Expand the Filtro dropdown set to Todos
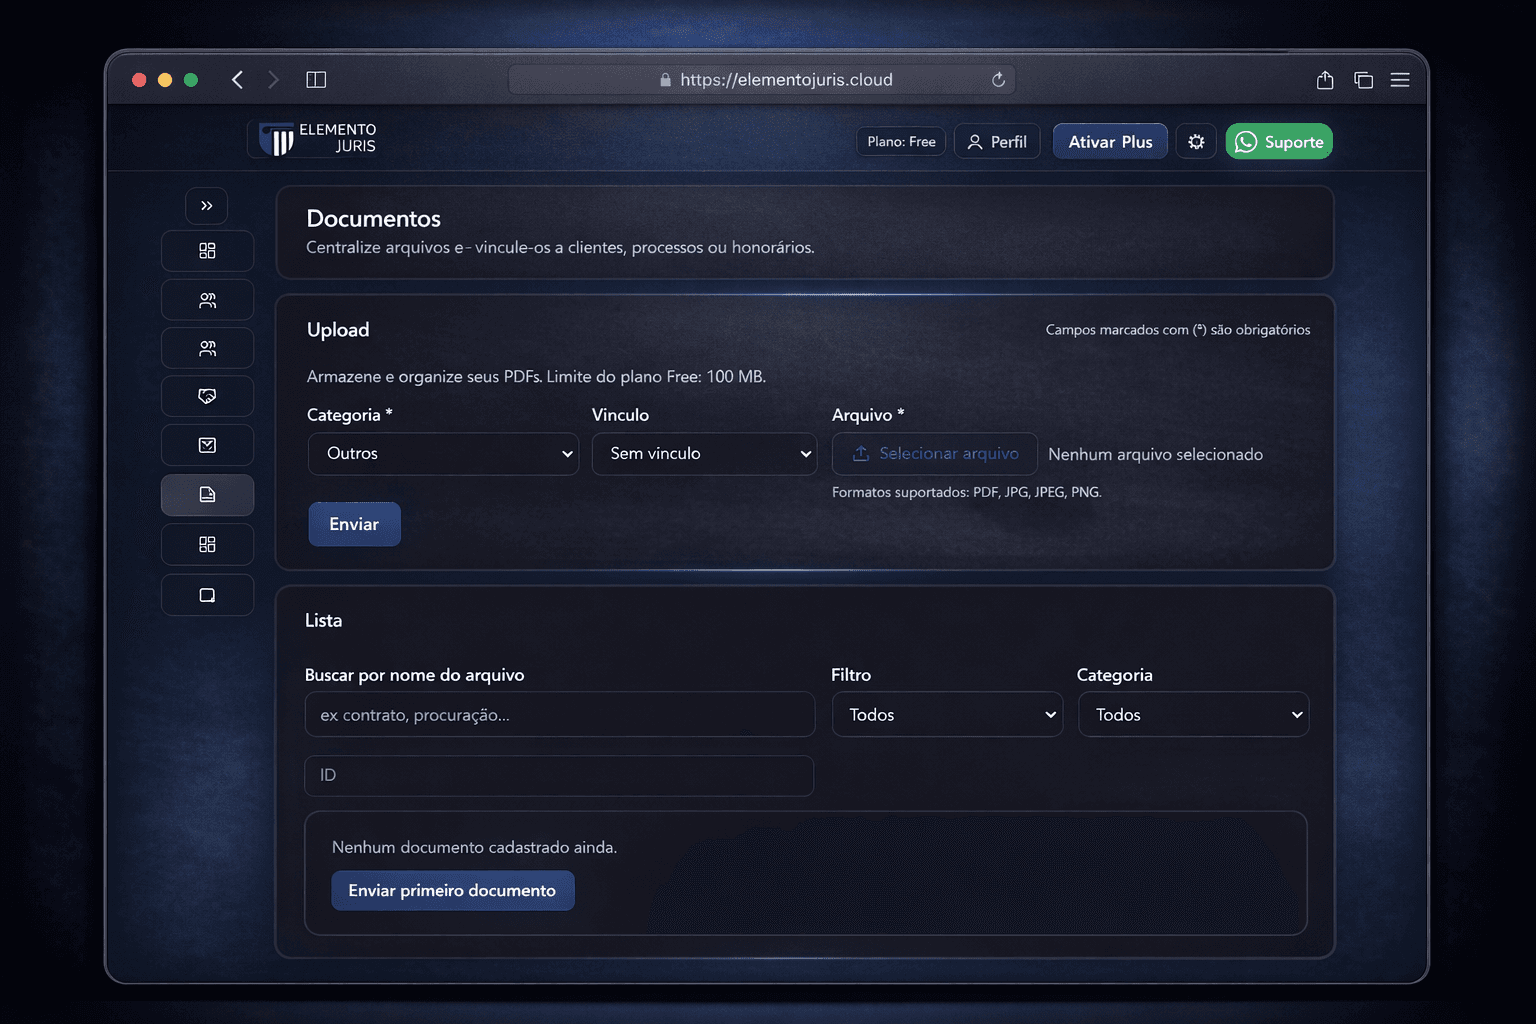This screenshot has height=1024, width=1536. [946, 714]
